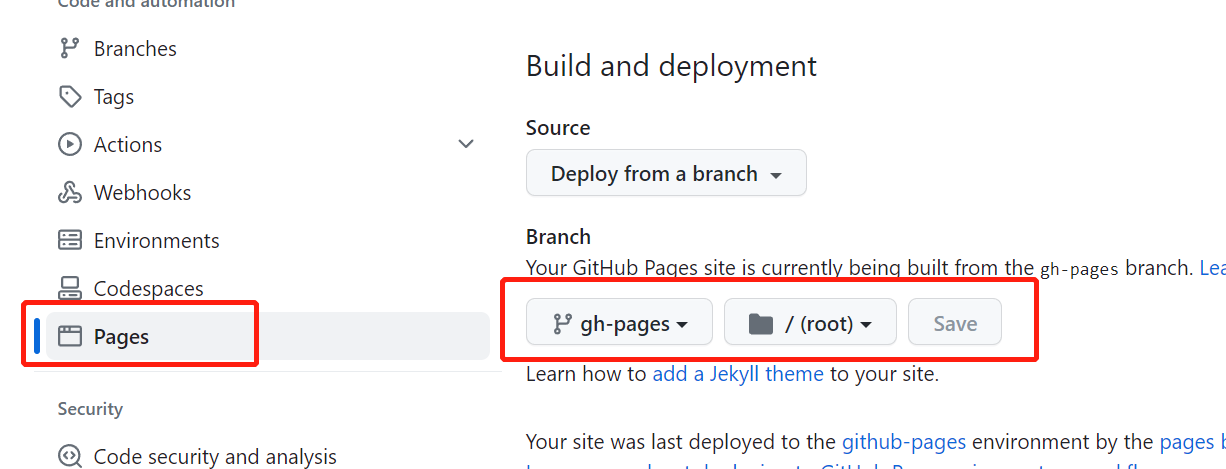Open the / (root) folder selector caret
The width and height of the screenshot is (1226, 469).
866,325
